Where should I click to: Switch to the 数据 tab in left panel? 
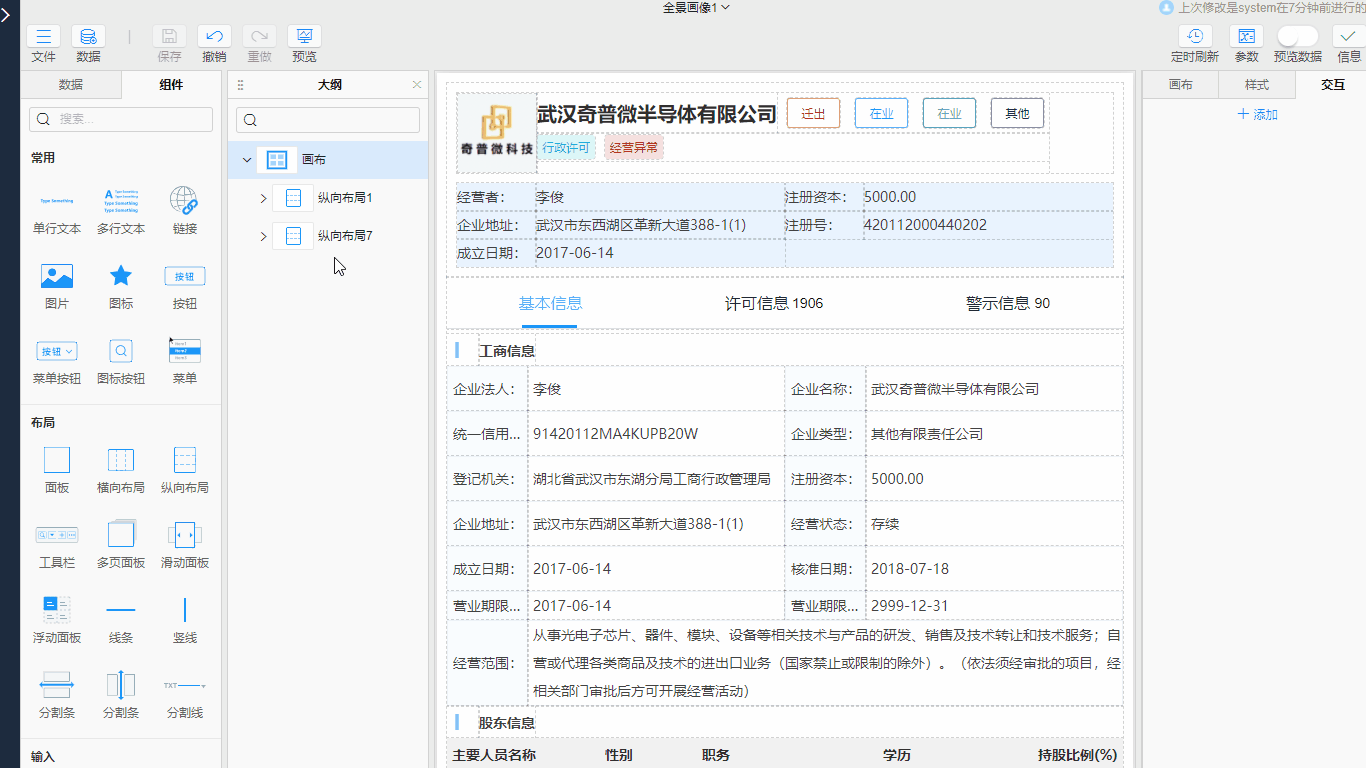click(71, 85)
